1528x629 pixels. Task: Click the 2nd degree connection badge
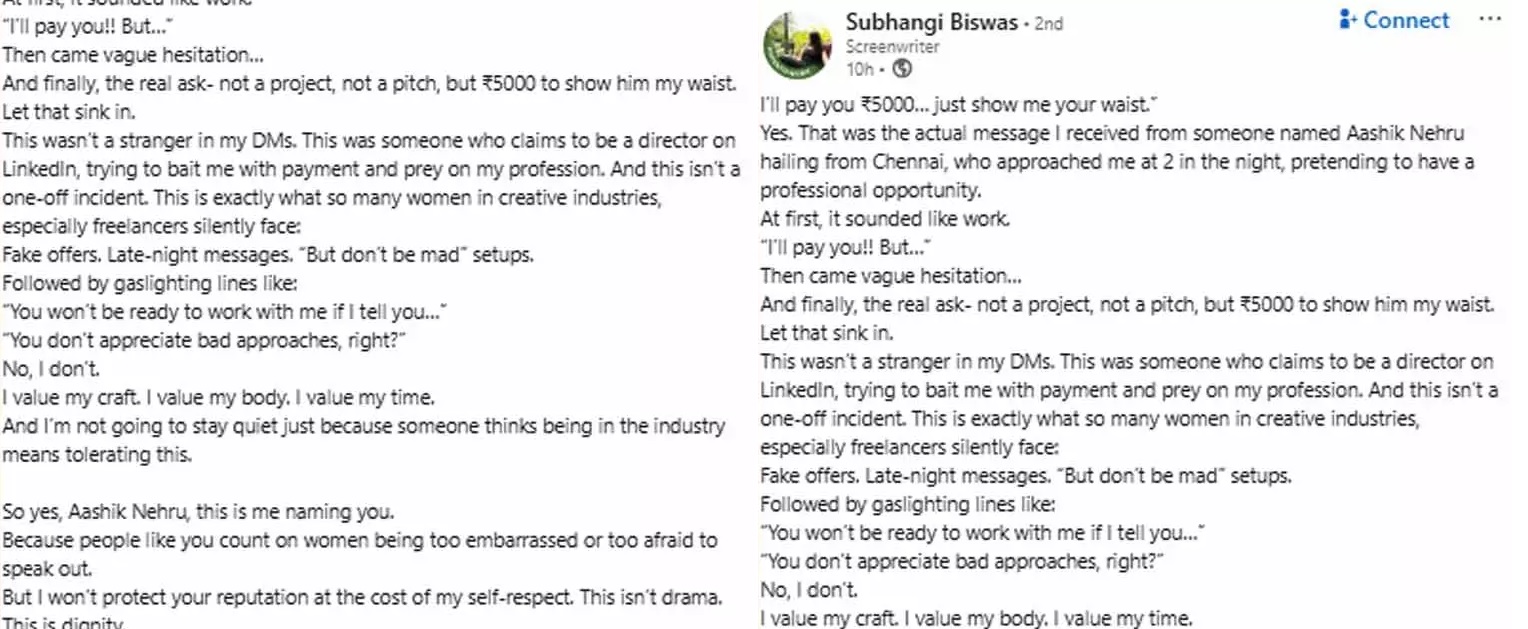pyautogui.click(x=1048, y=23)
